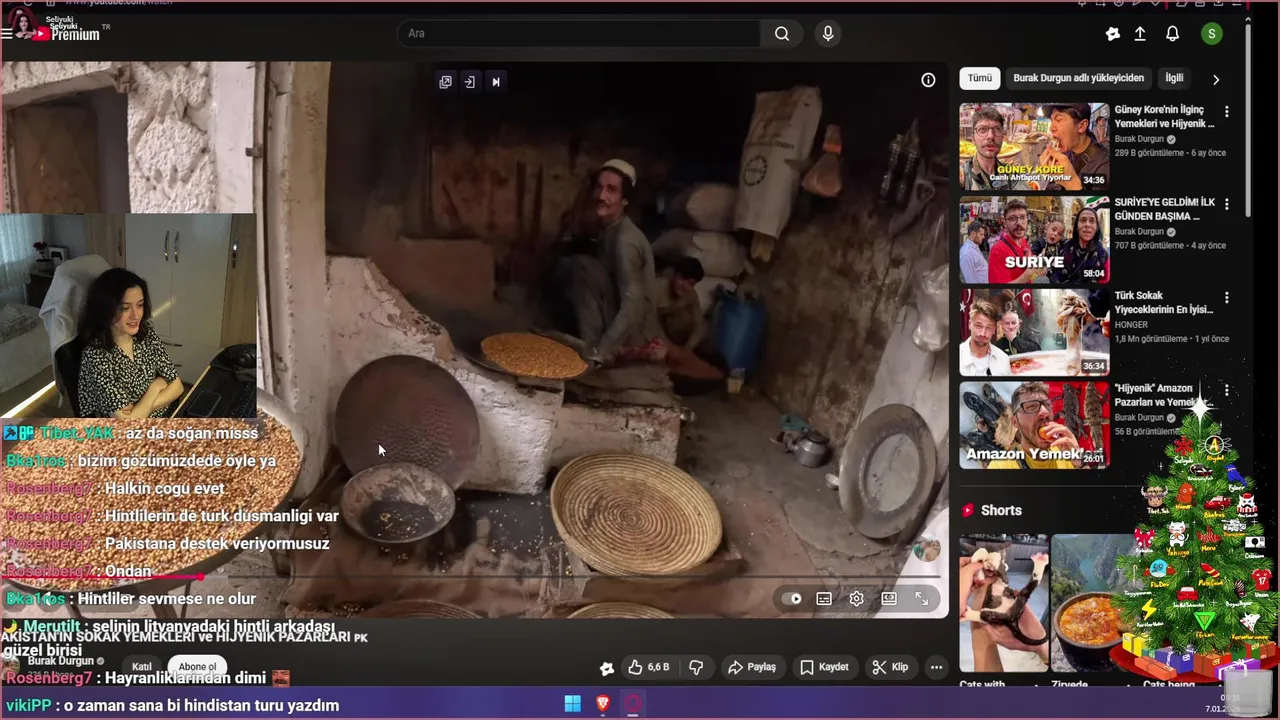Expand more filter chips with right chevron
This screenshot has height=720, width=1280.
click(1216, 79)
